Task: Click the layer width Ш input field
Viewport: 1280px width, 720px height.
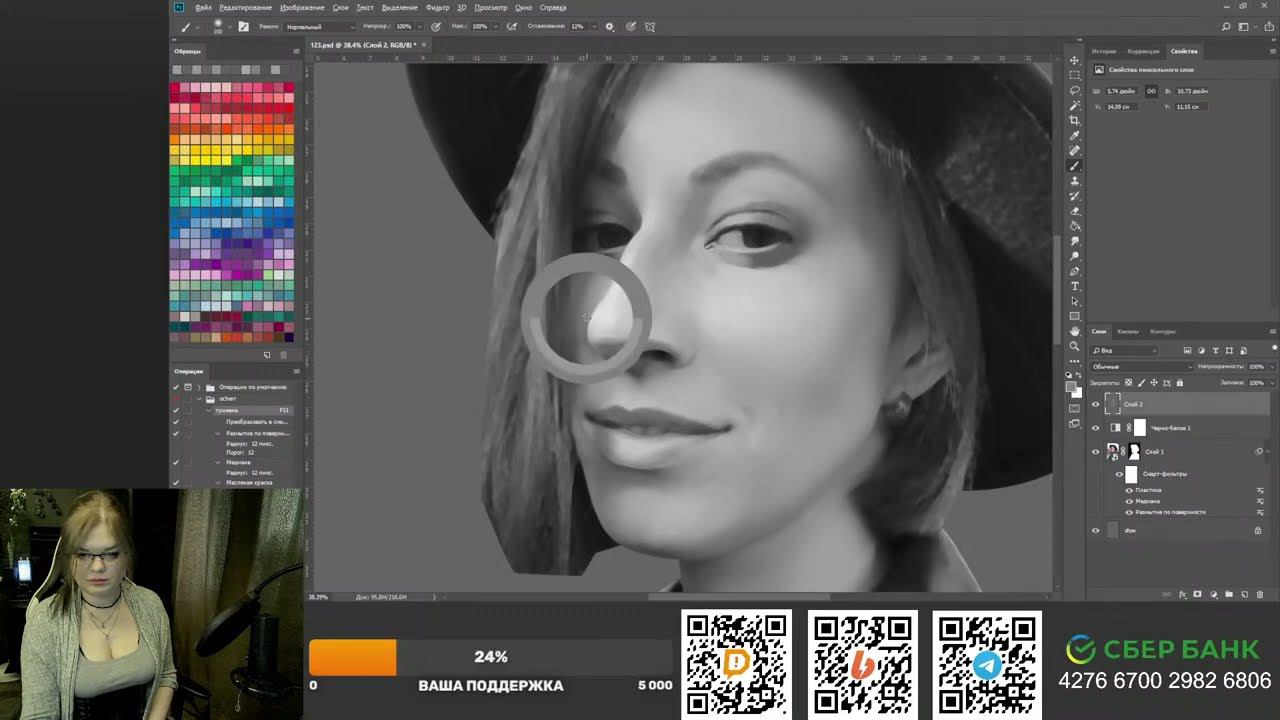Action: pos(1122,91)
